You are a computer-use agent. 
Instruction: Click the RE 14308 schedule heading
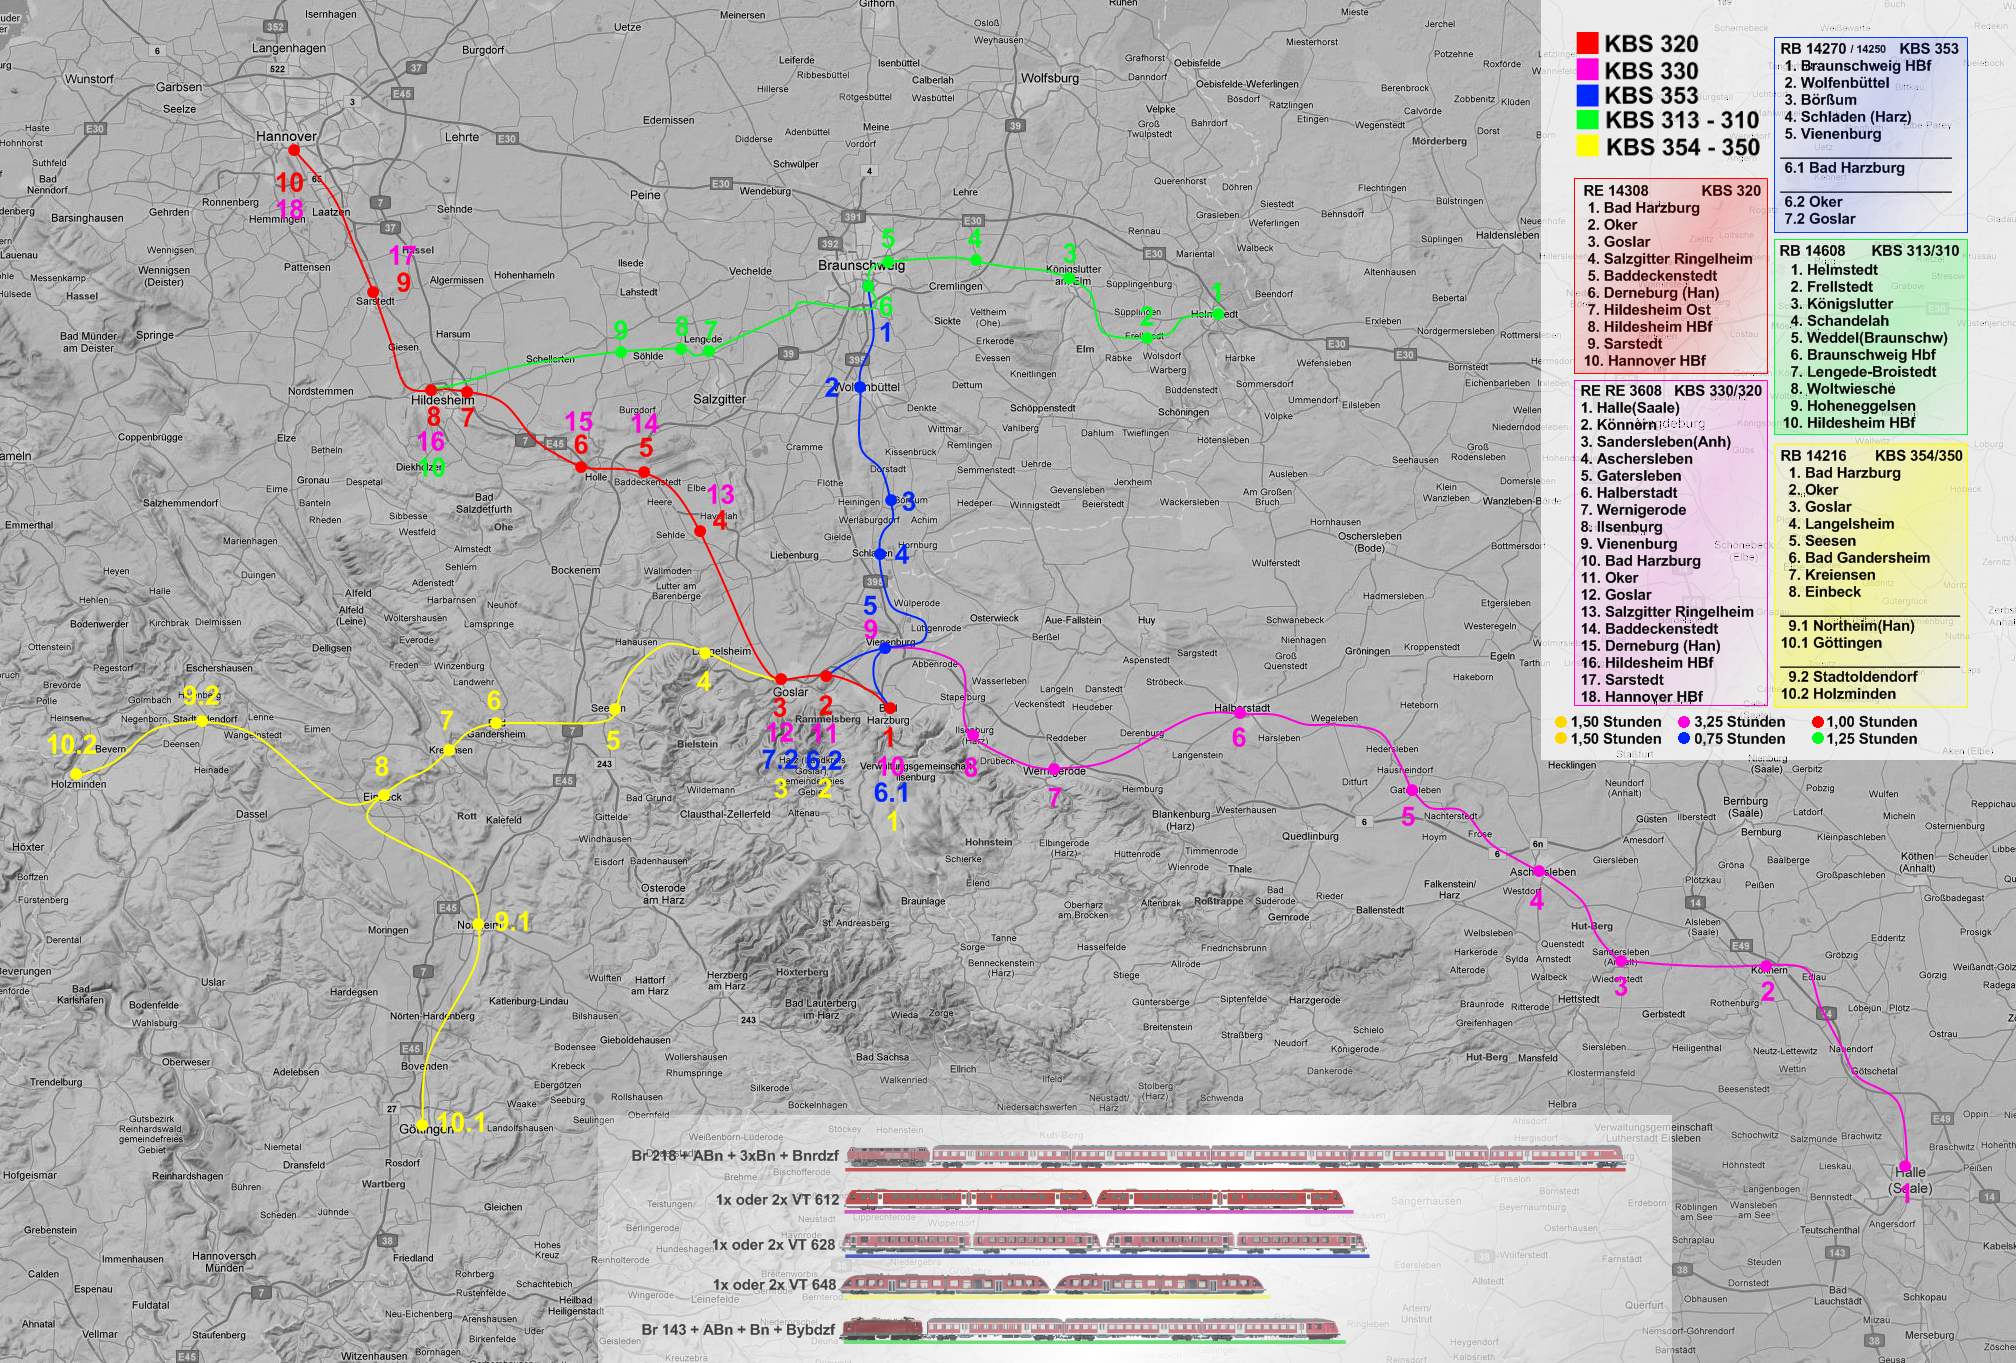click(1615, 190)
